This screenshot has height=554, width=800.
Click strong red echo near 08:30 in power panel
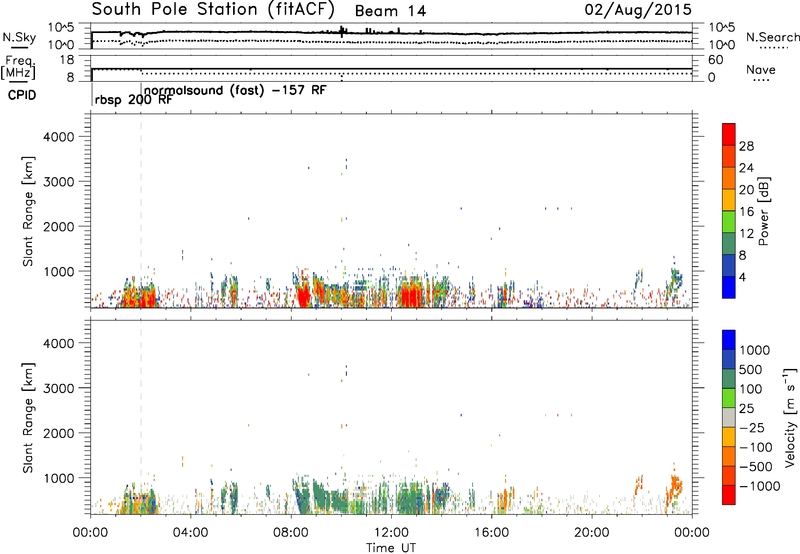coord(303,294)
